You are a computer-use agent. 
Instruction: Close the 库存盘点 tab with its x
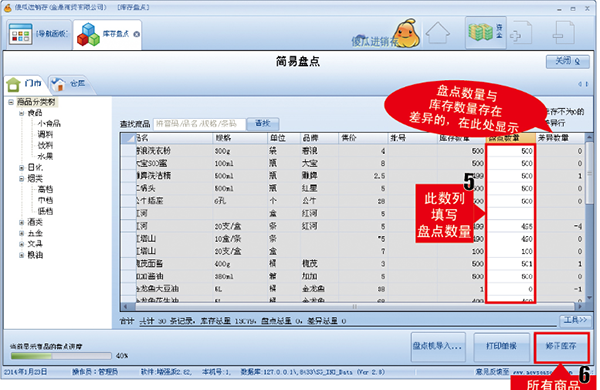click(137, 34)
